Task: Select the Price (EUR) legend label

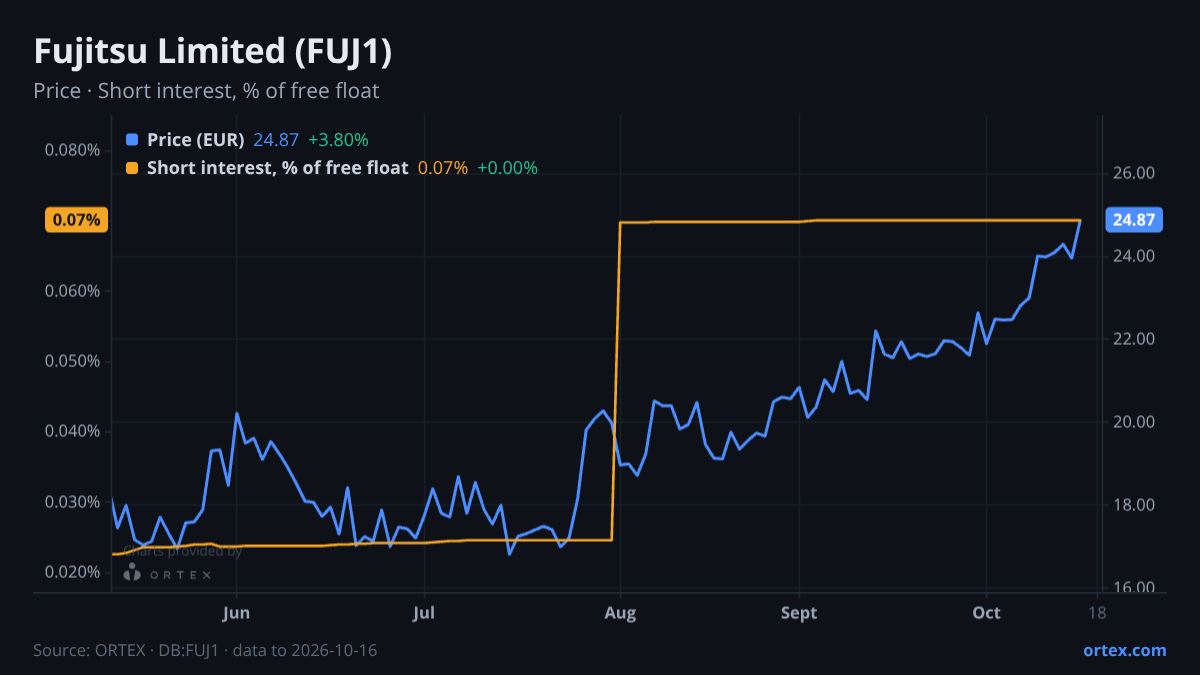Action: pos(196,140)
